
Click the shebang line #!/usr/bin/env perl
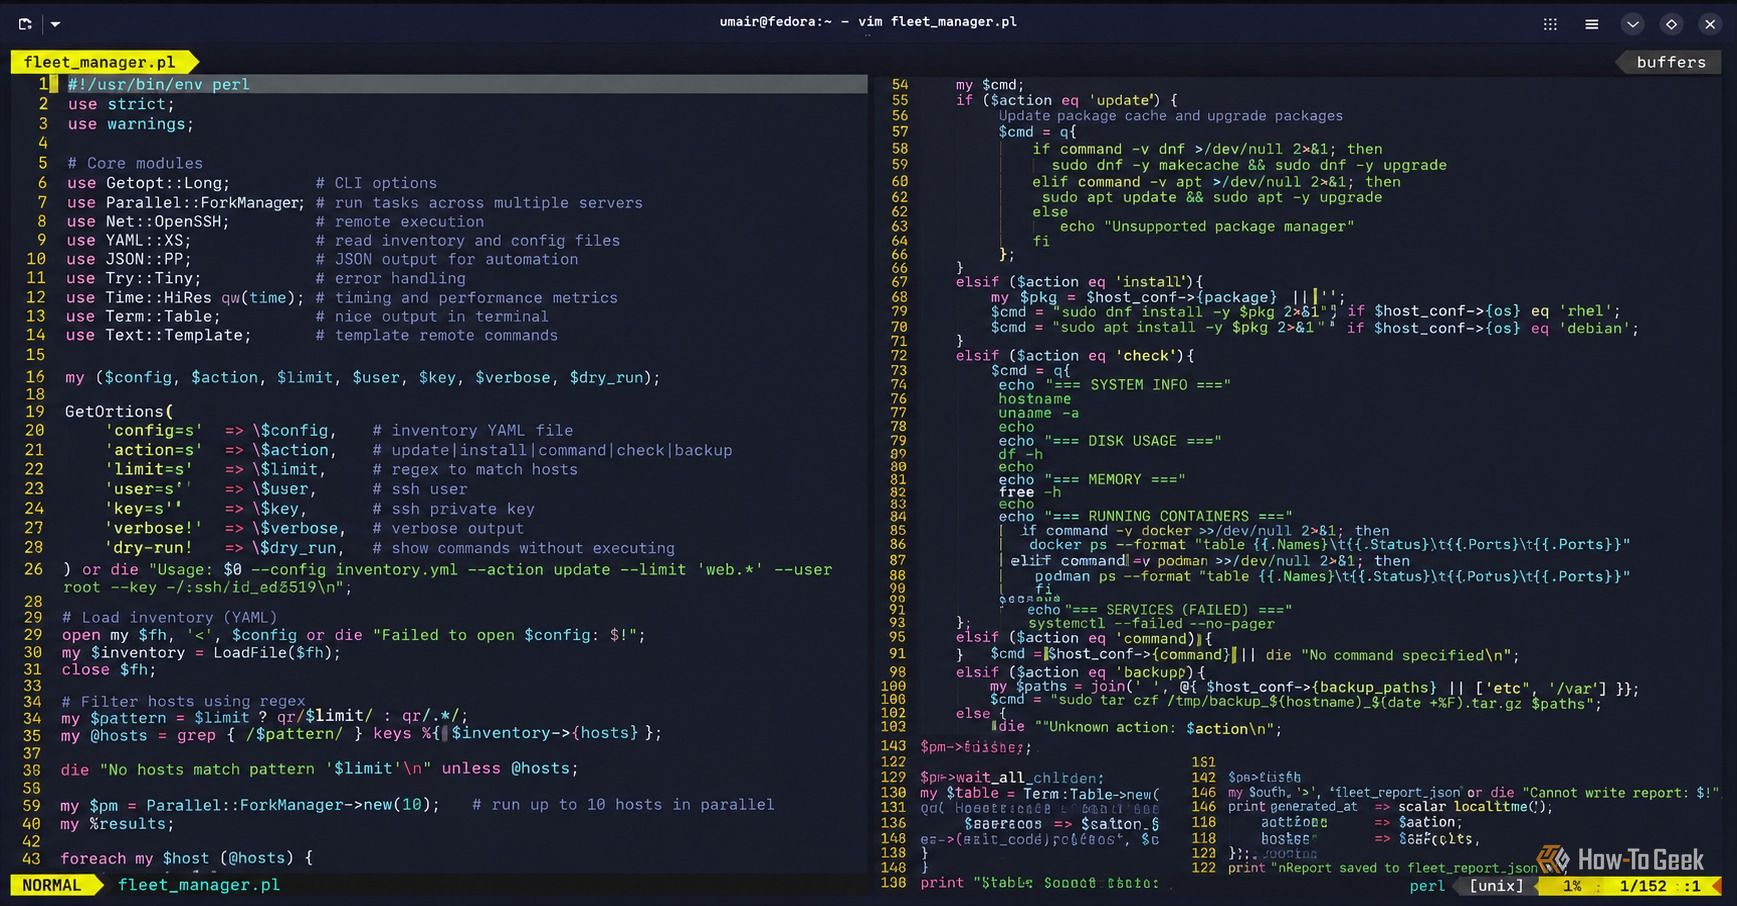159,84
